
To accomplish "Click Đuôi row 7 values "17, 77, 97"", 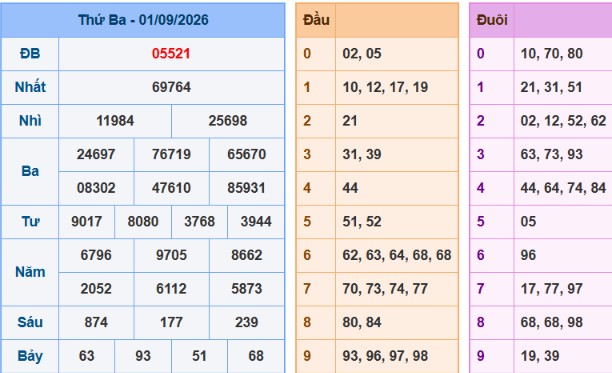I will pyautogui.click(x=552, y=289).
